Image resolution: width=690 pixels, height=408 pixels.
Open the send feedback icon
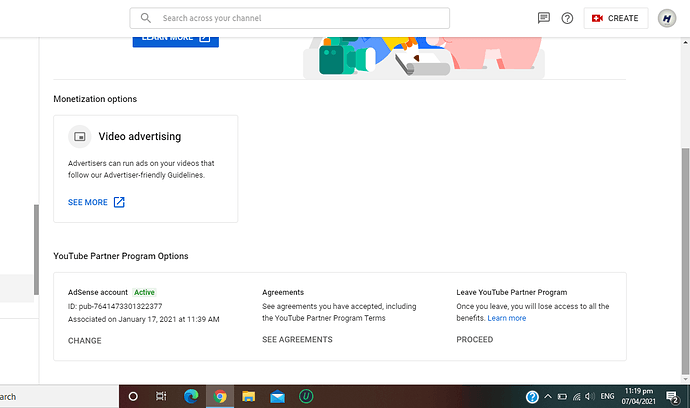point(544,18)
